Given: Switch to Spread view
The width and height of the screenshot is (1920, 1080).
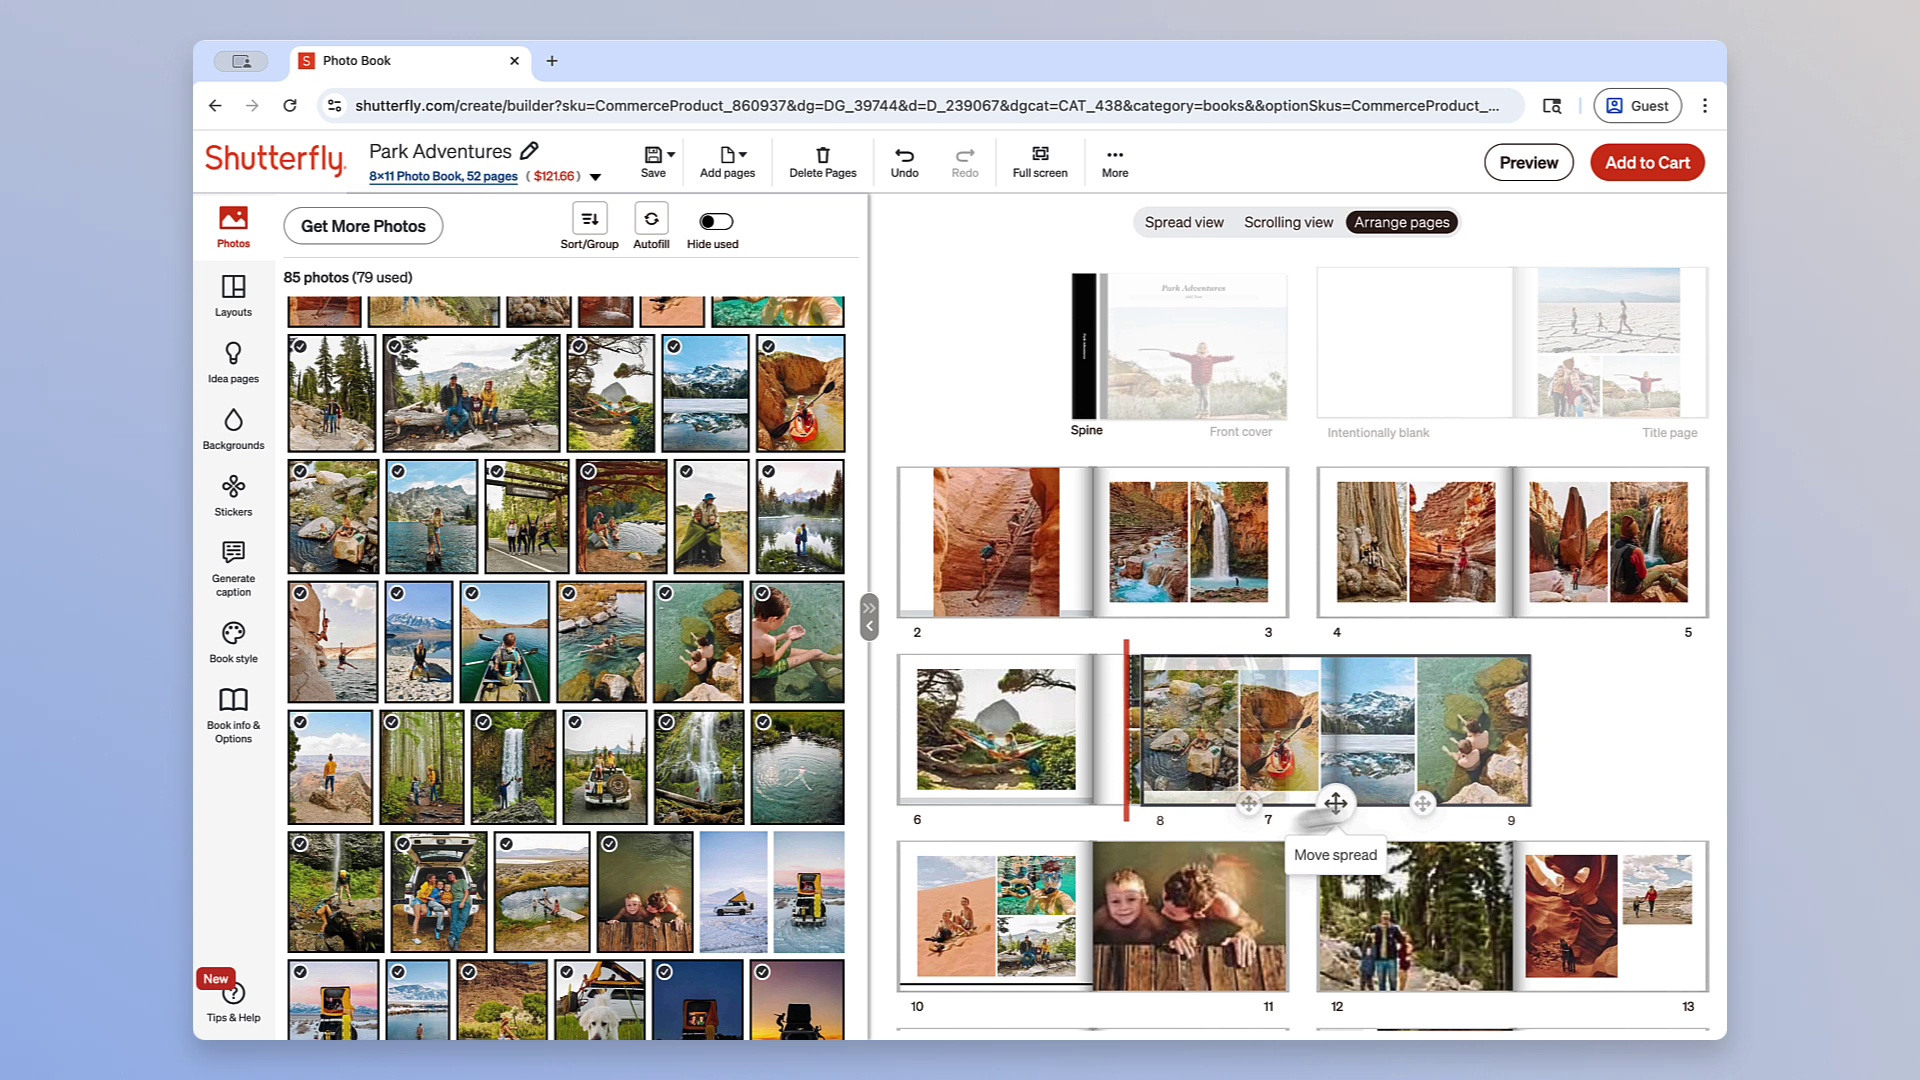Looking at the screenshot, I should click(1184, 222).
